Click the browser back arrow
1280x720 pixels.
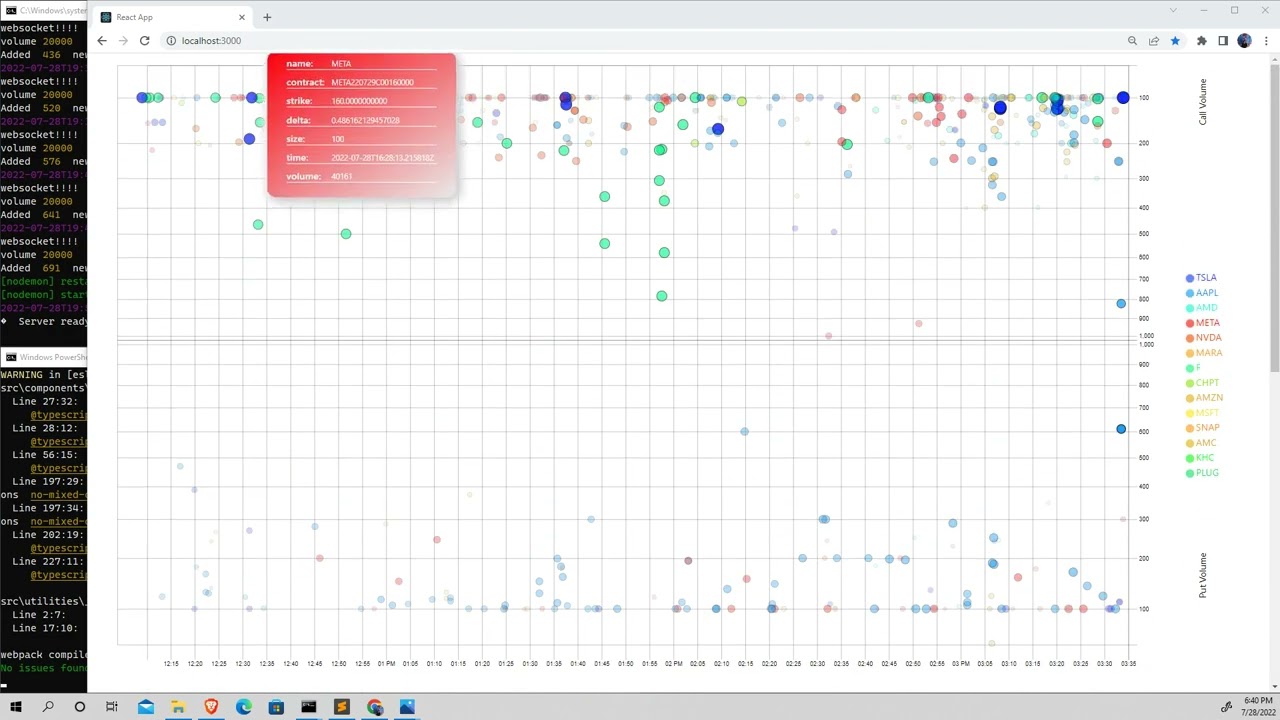click(102, 41)
